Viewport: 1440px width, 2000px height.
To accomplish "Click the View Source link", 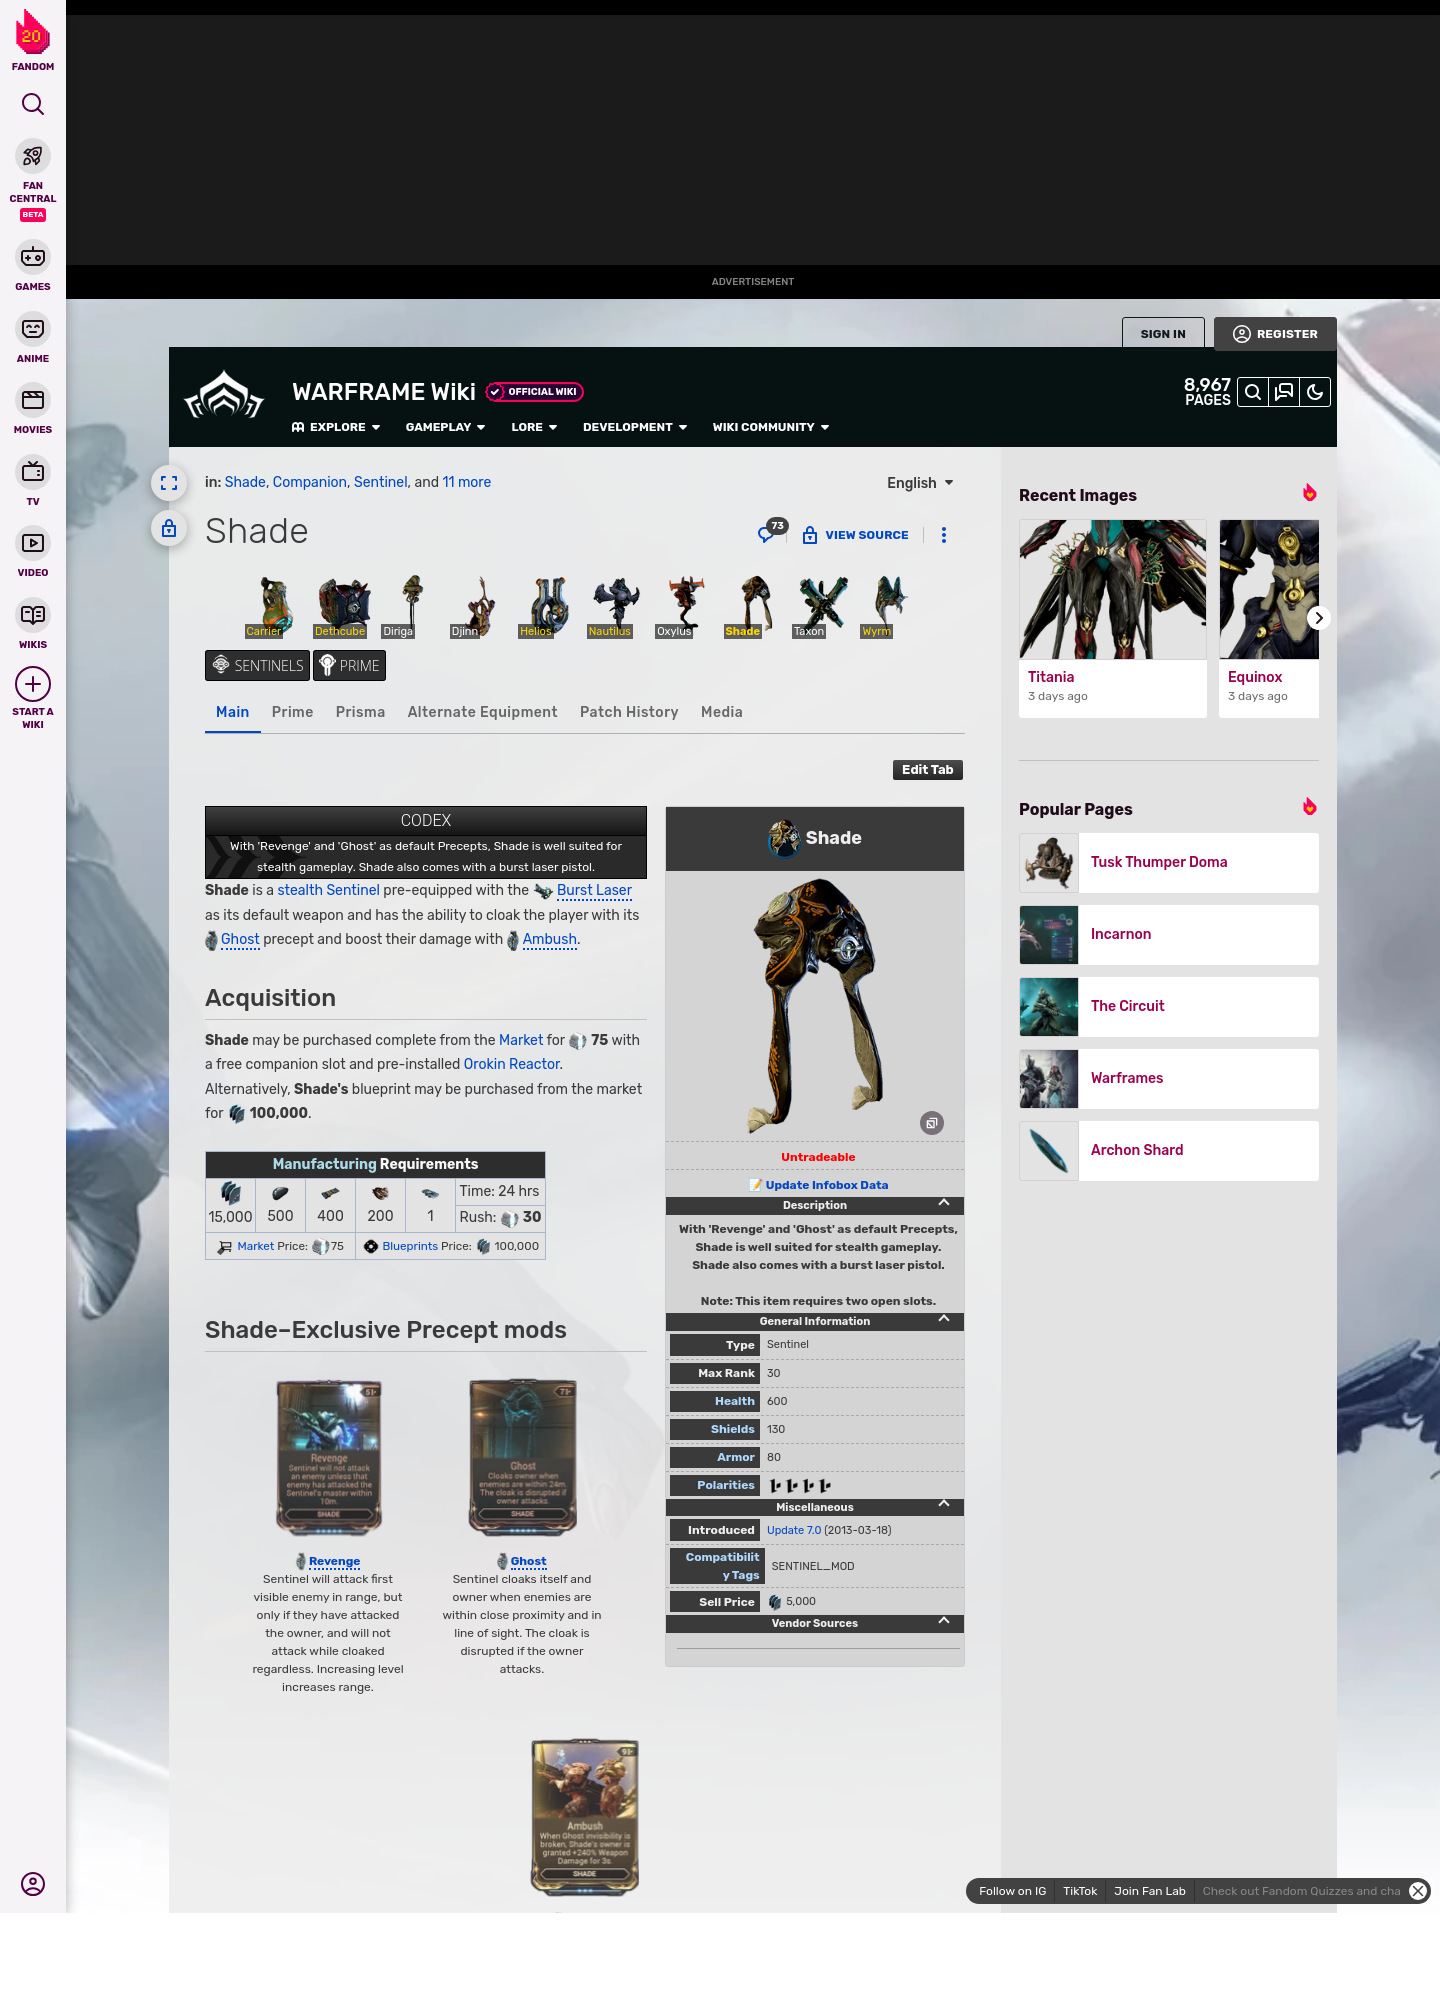I will (x=856, y=535).
